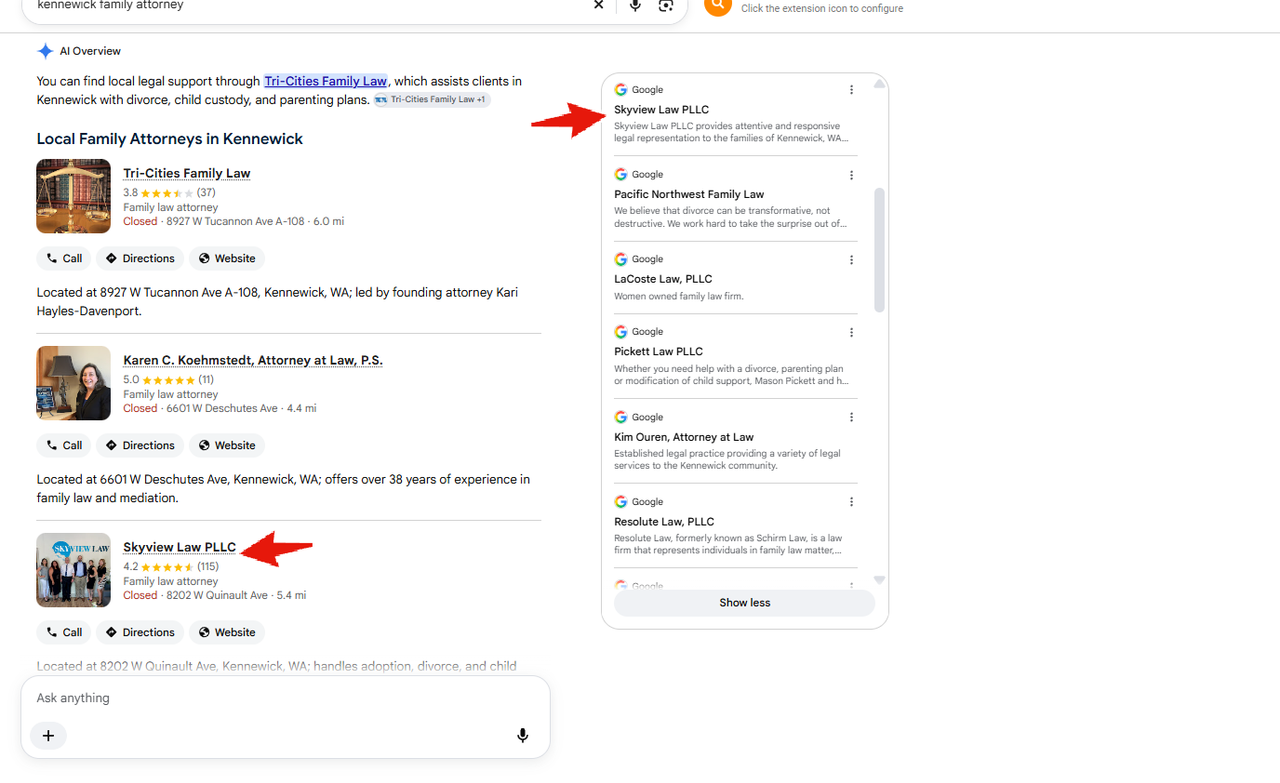Open the Resolute Law, PLLC source card
The image size is (1280, 783).
735,526
